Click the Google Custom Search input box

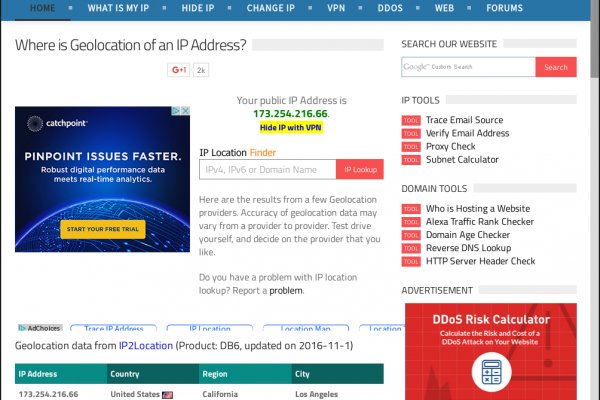(468, 67)
